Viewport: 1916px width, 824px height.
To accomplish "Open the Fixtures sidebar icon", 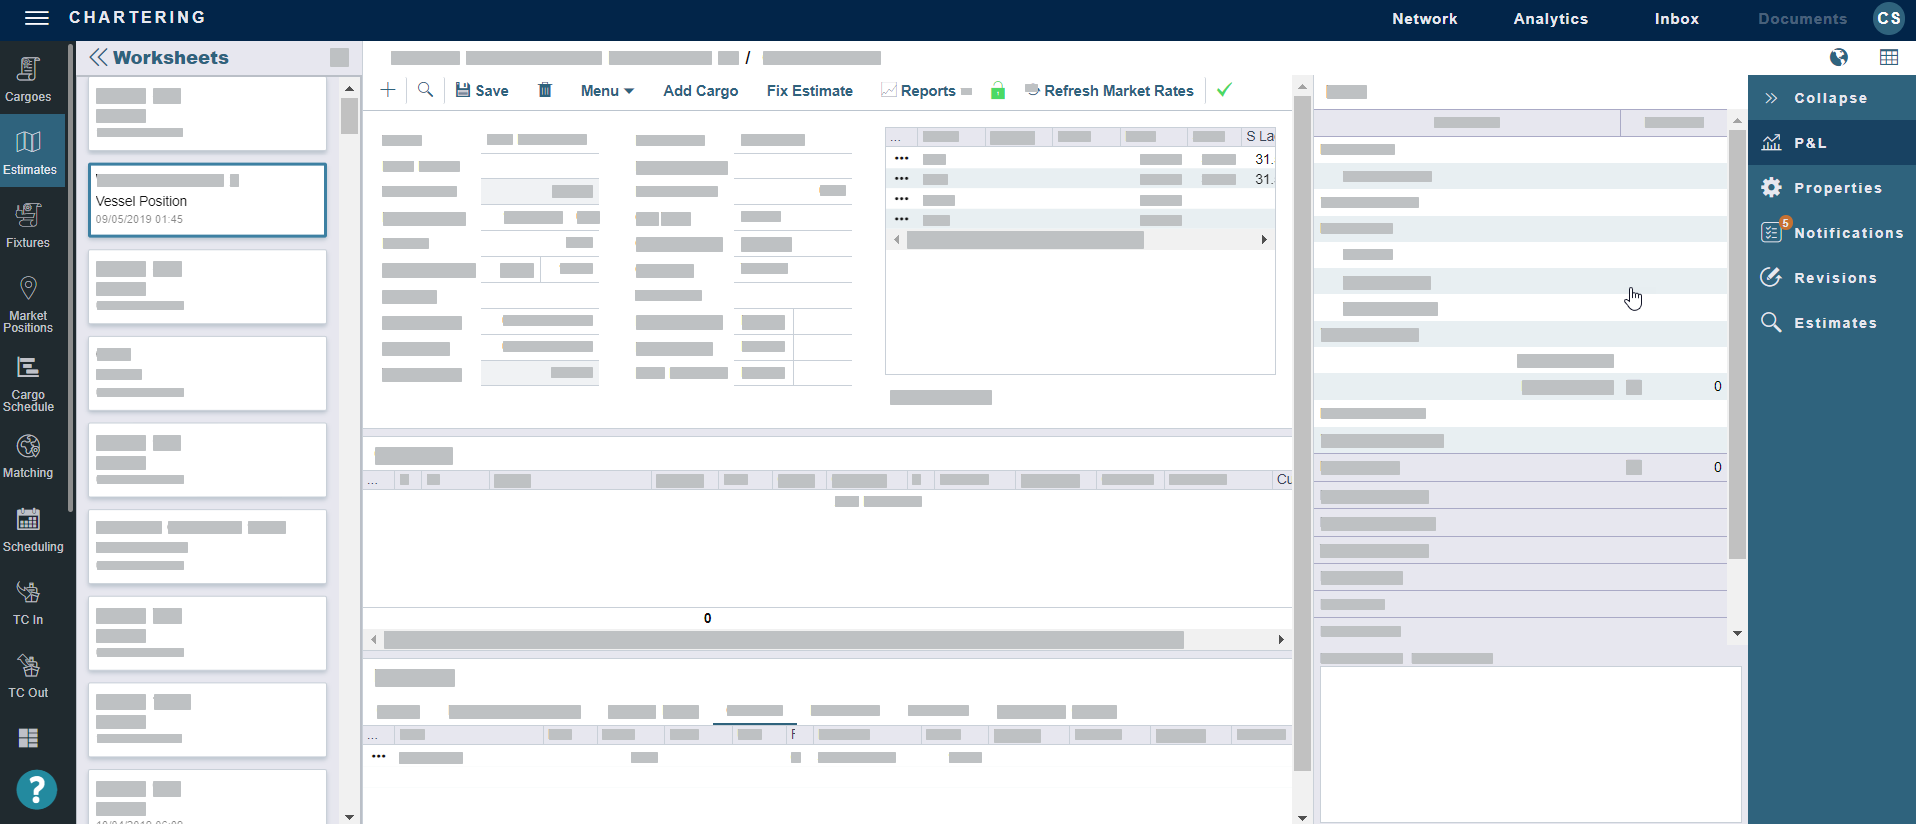I will coord(28,225).
